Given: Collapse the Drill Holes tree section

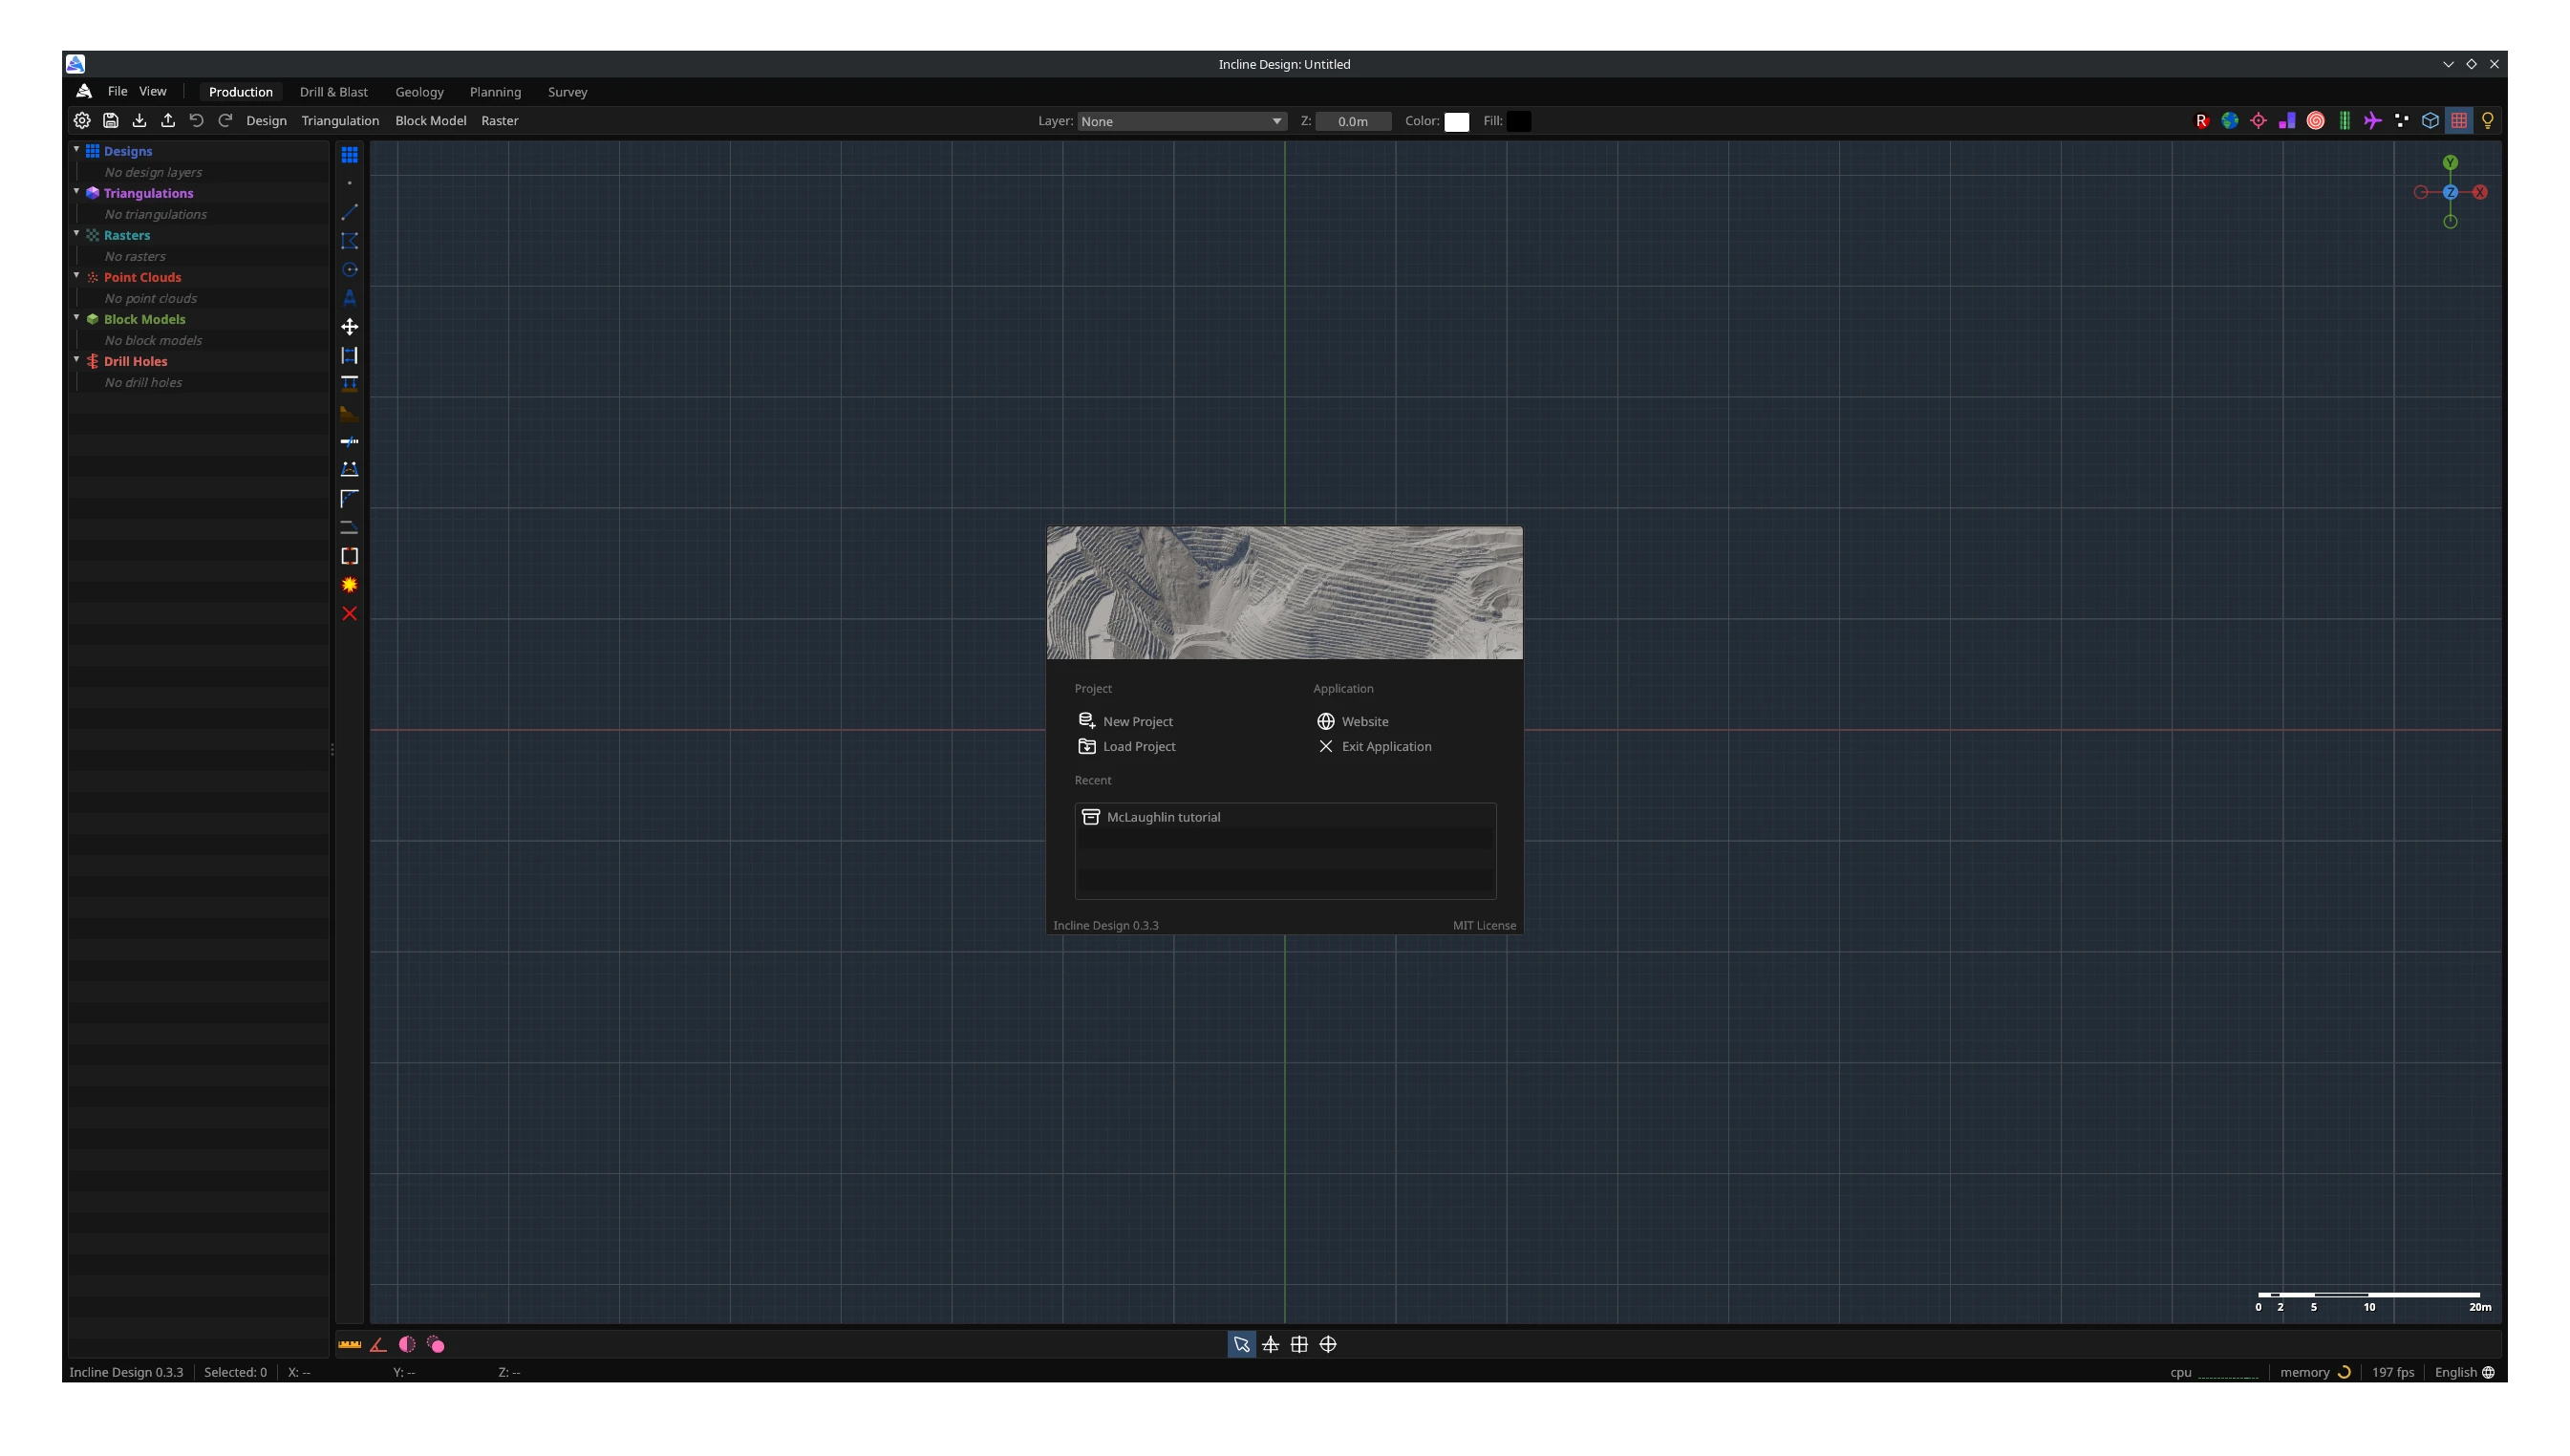Looking at the screenshot, I should tap(76, 359).
